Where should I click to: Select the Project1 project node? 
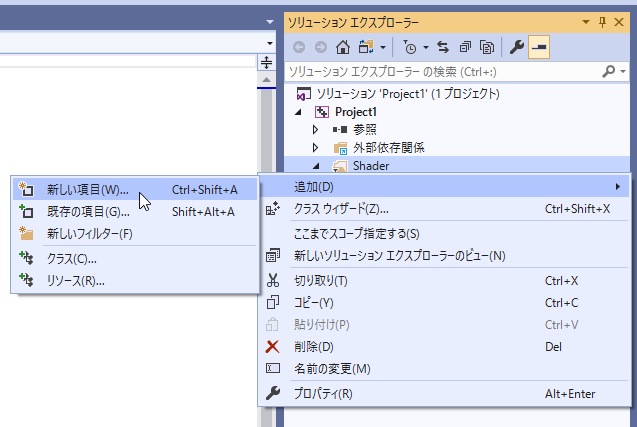pyautogui.click(x=355, y=112)
